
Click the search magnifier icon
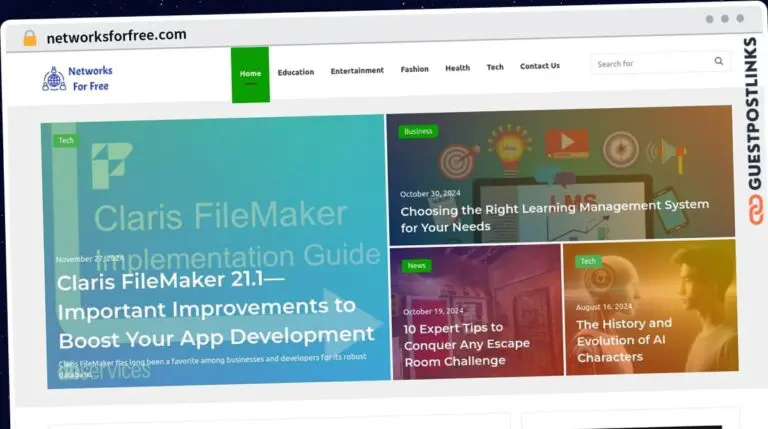[x=718, y=62]
